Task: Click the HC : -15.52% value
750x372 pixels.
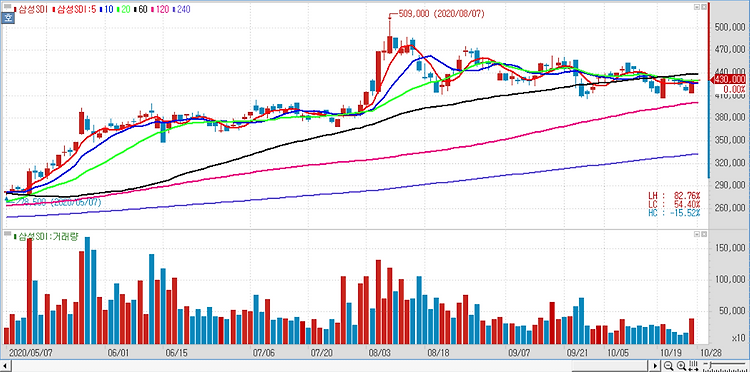Action: [674, 213]
